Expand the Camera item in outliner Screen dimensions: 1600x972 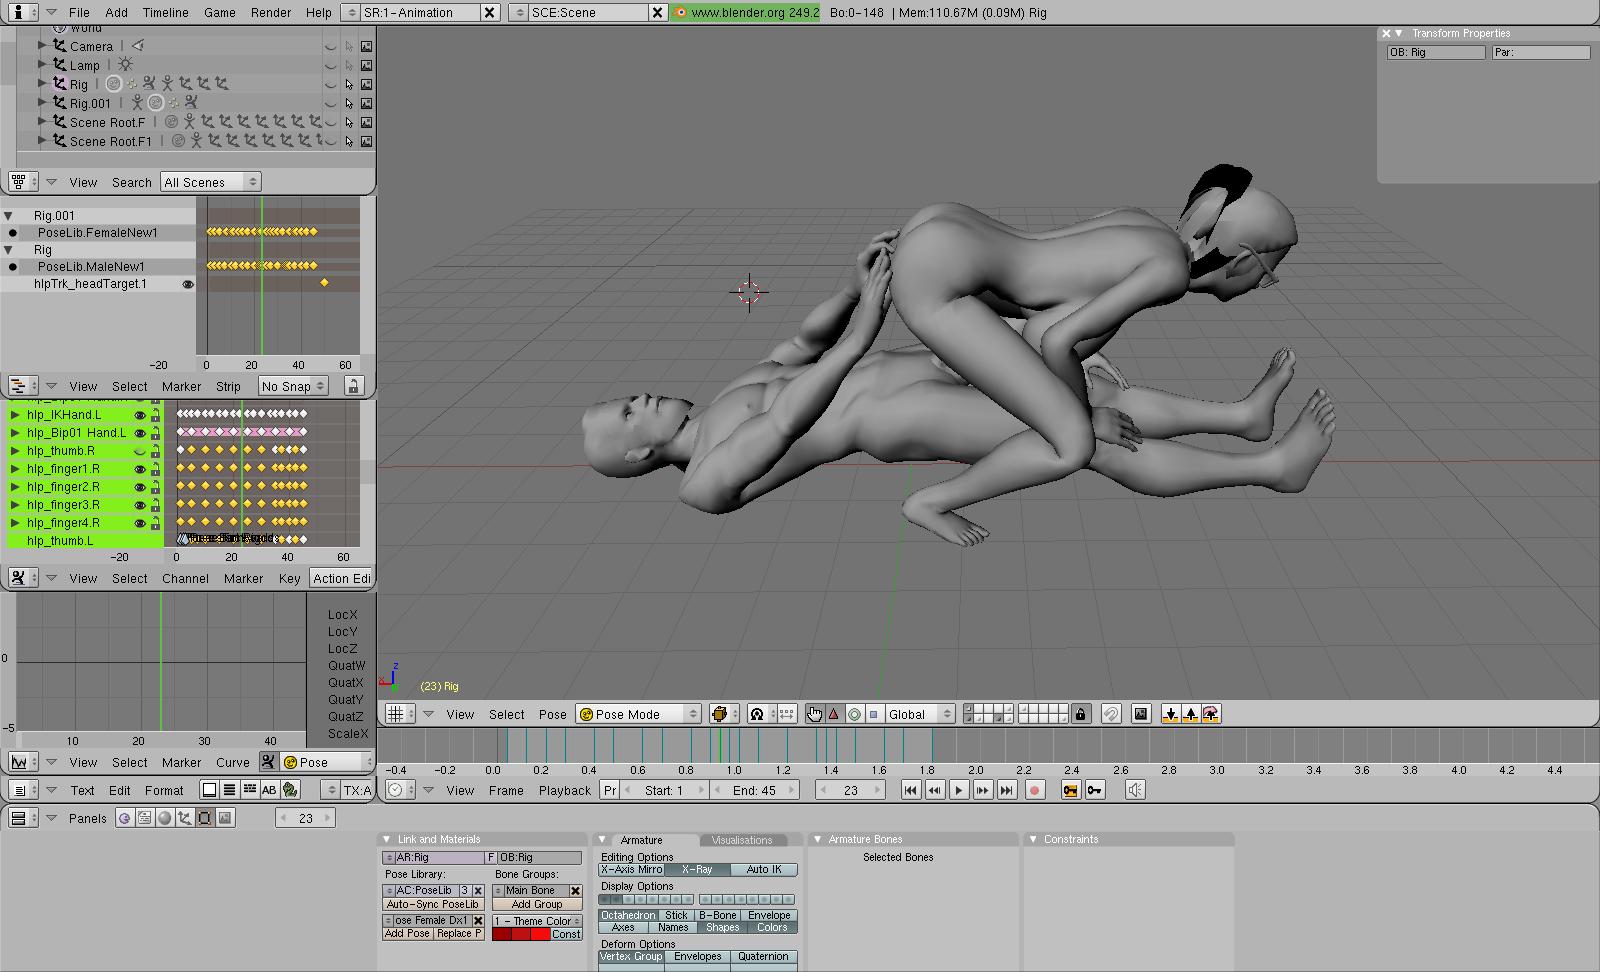(42, 46)
